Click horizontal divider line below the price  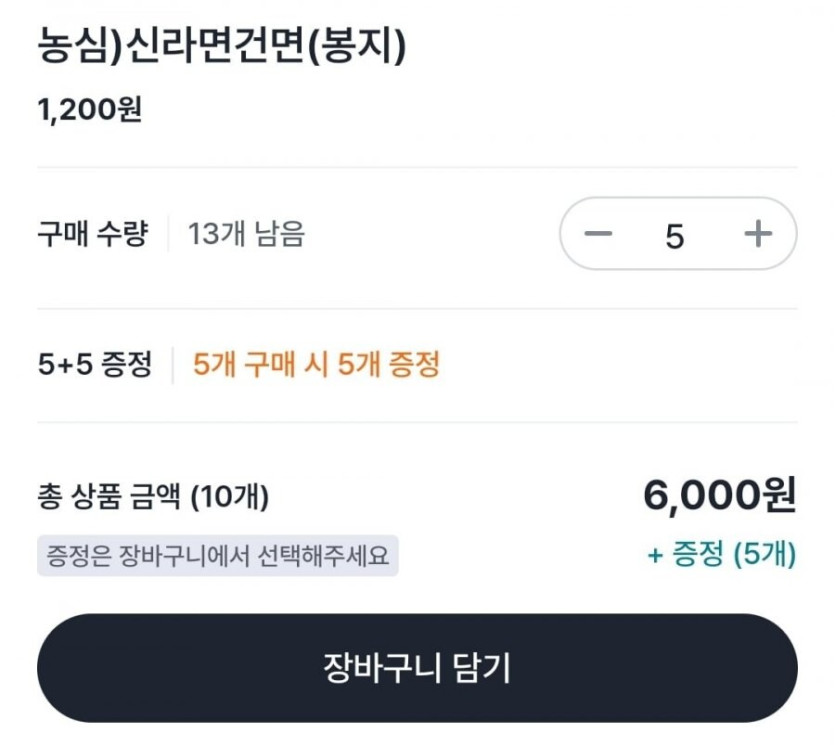[417, 167]
